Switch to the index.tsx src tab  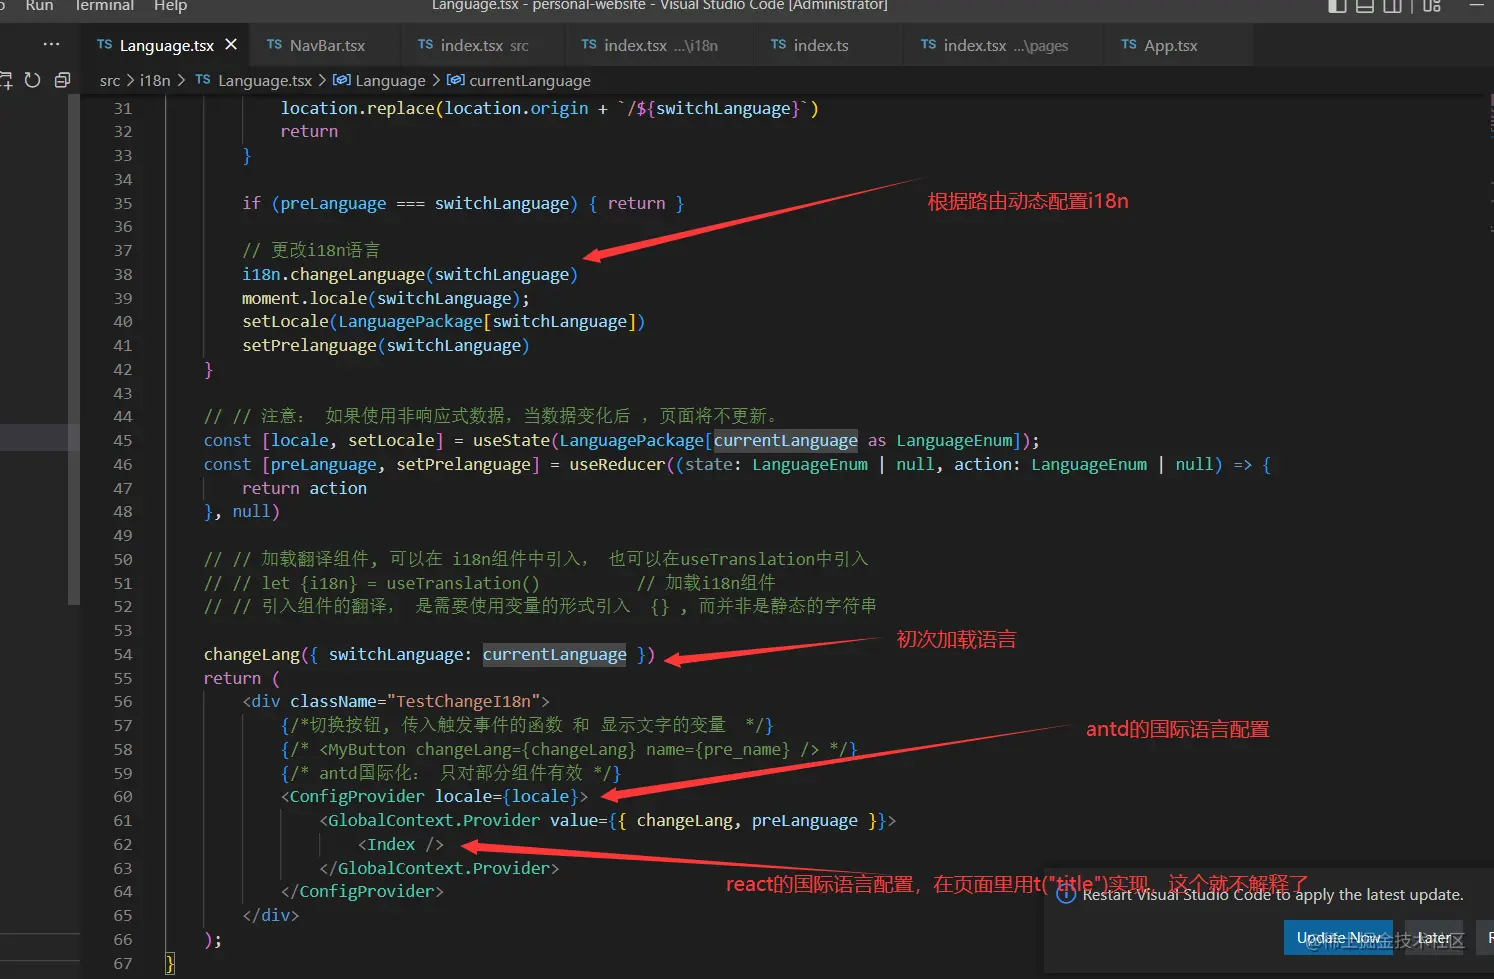click(x=485, y=45)
